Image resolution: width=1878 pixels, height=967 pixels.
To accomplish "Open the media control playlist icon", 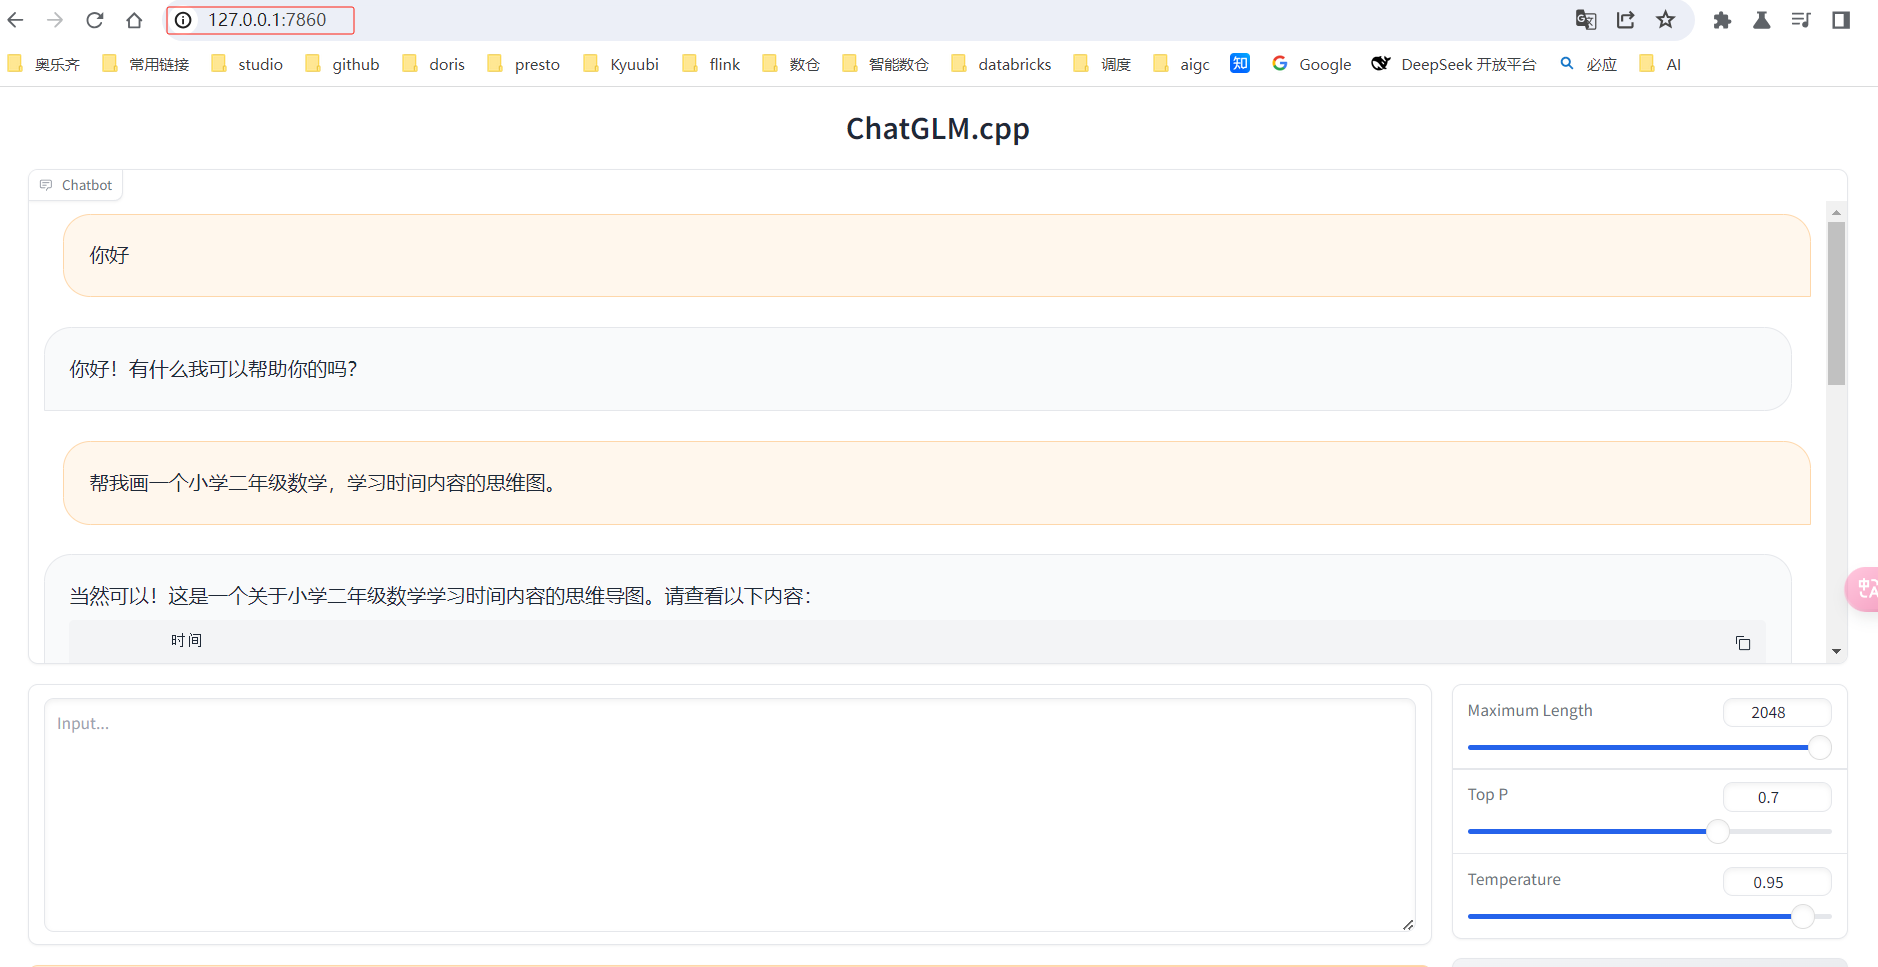I will coord(1801,20).
